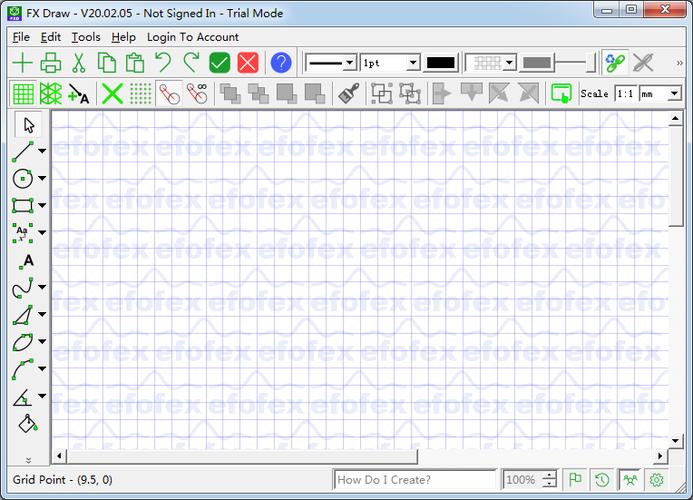Select the Aa equation text tool

pyautogui.click(x=23, y=233)
